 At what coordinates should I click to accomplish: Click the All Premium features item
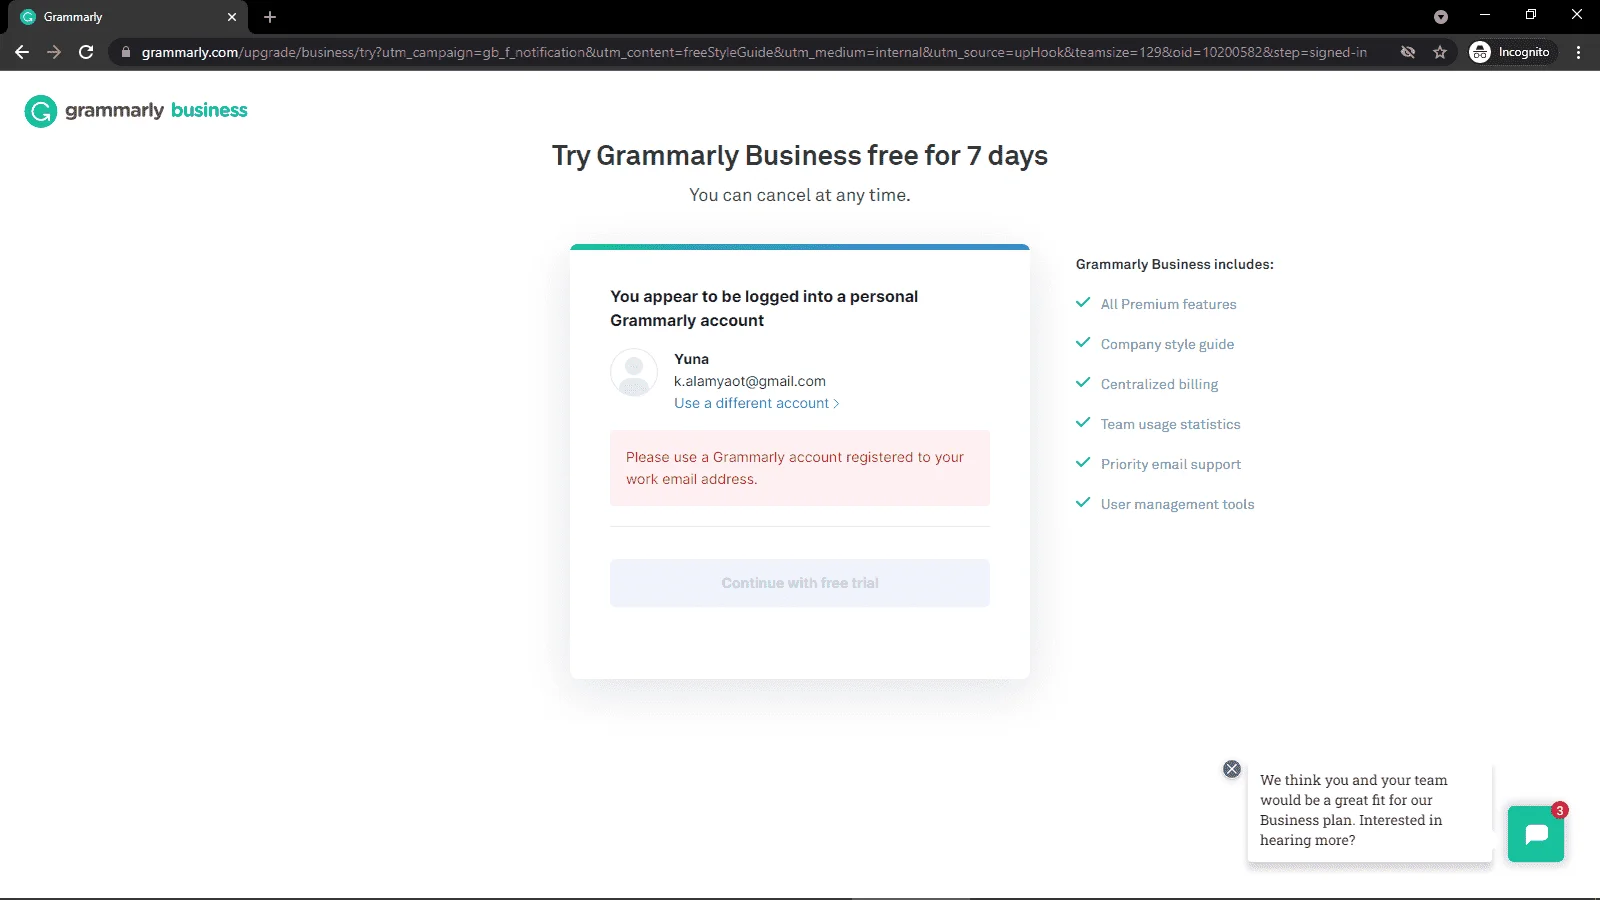(x=1168, y=304)
